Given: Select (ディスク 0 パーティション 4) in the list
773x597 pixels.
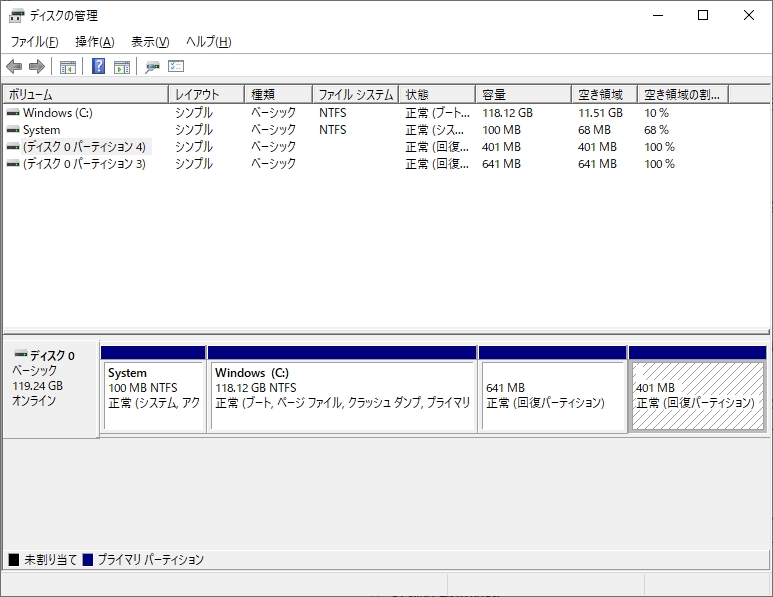Looking at the screenshot, I should (x=84, y=147).
